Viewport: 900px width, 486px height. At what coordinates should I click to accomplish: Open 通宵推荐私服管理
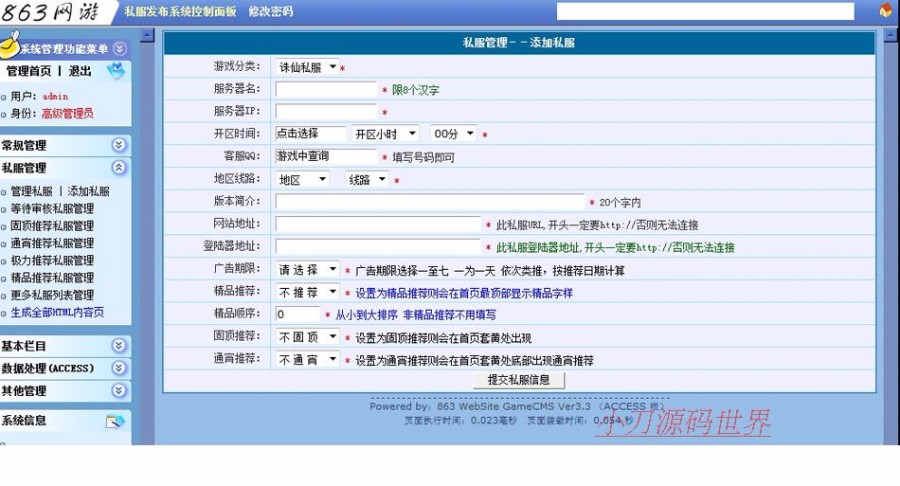click(52, 243)
